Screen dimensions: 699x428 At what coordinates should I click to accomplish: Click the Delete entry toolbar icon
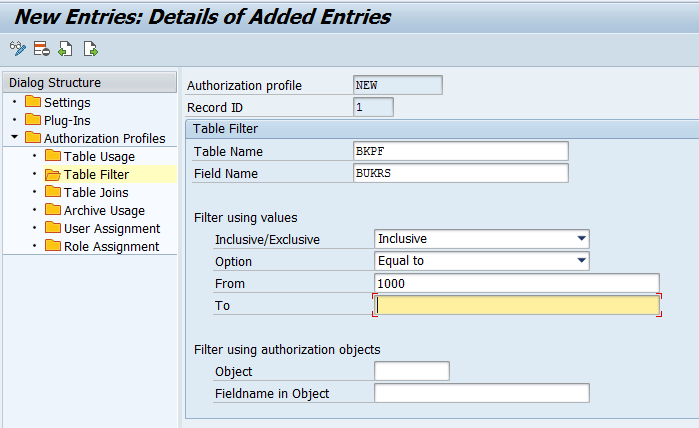41,48
